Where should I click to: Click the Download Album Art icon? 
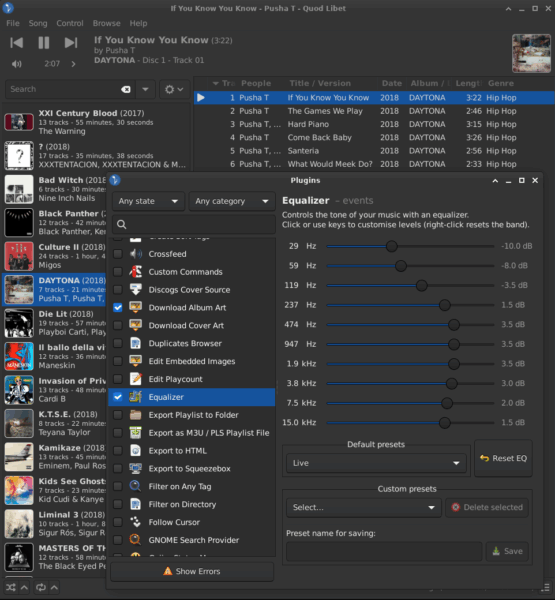[135, 307]
